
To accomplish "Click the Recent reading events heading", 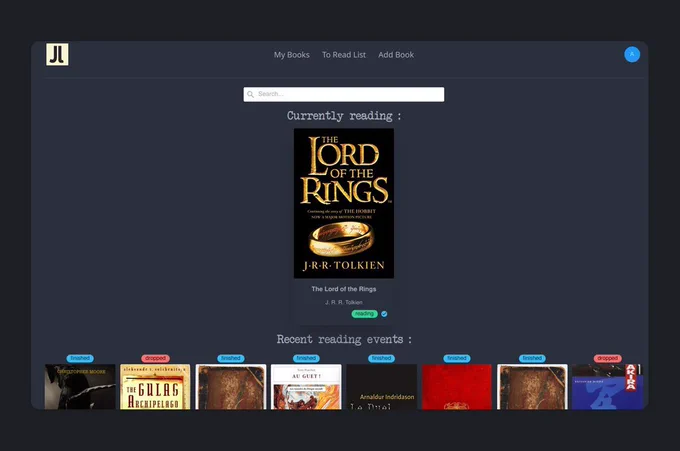I will point(344,339).
